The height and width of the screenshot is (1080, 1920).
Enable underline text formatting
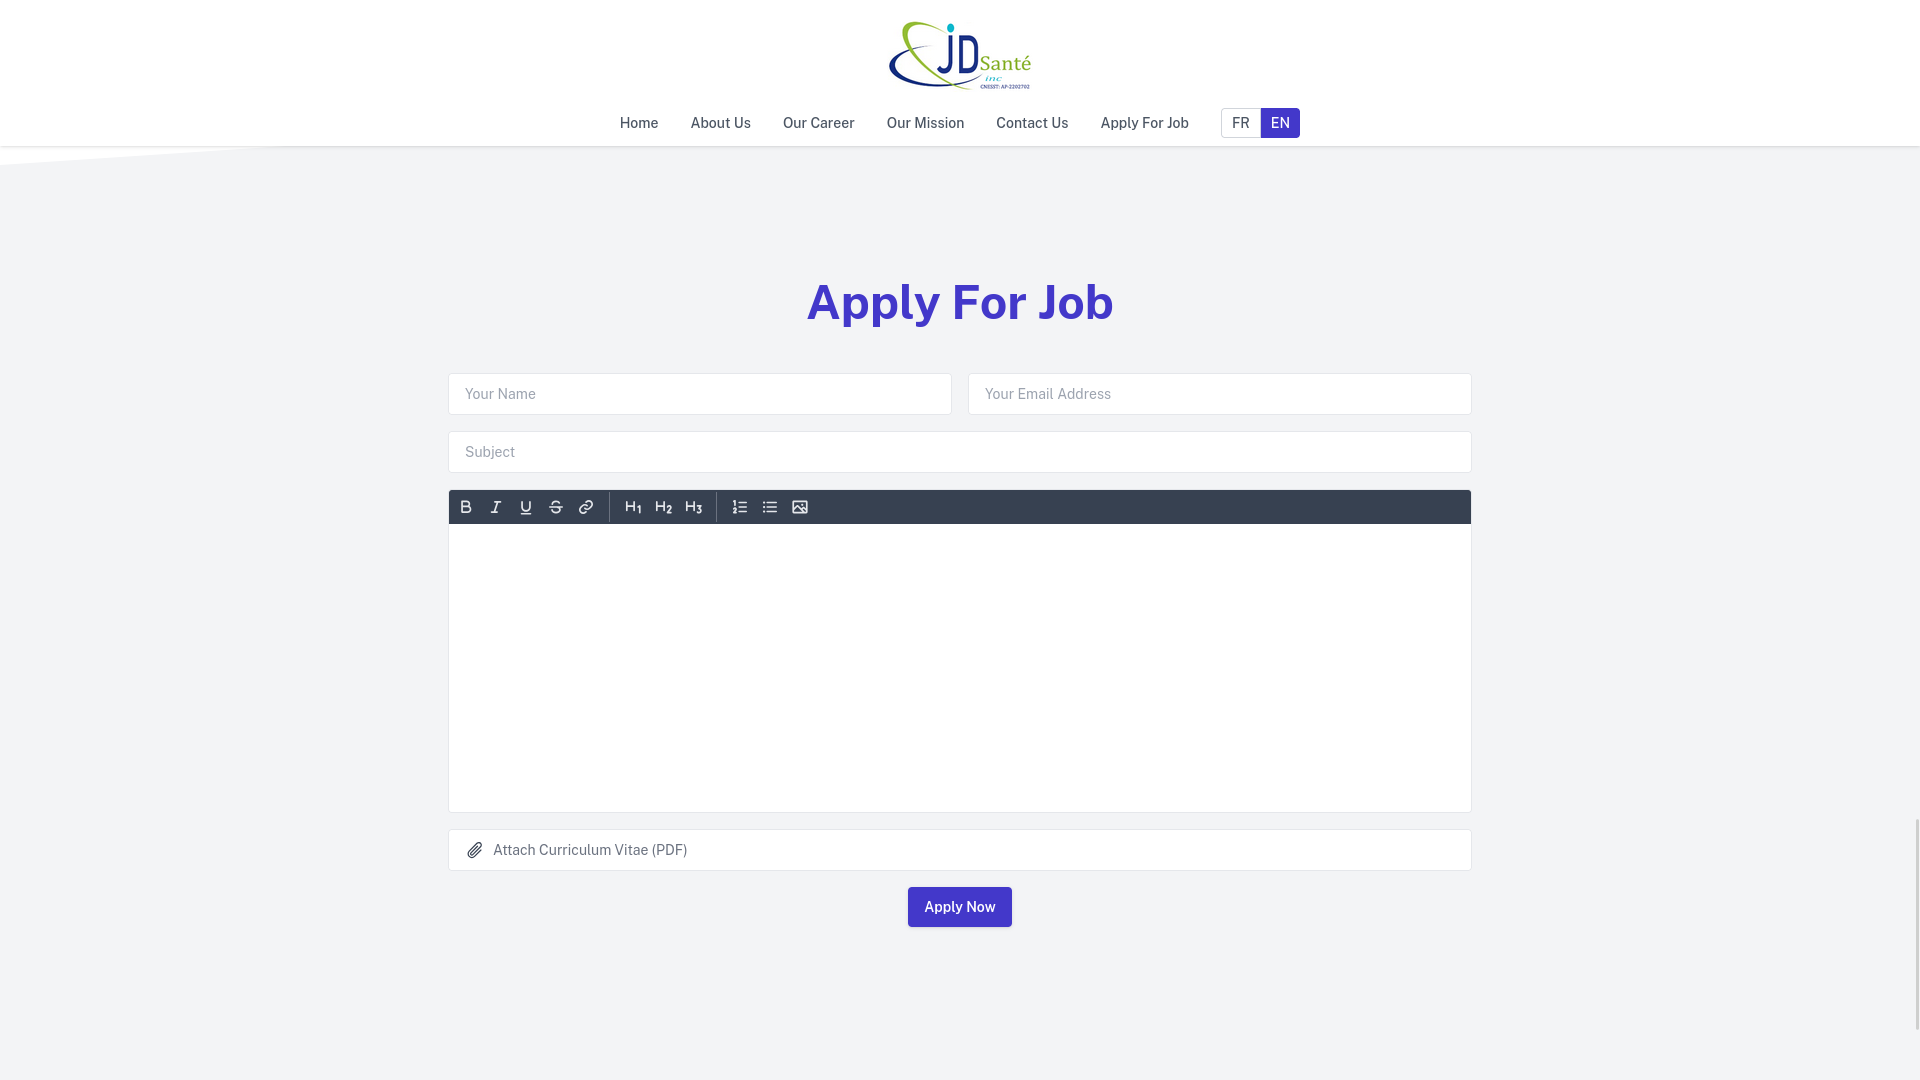click(x=526, y=506)
